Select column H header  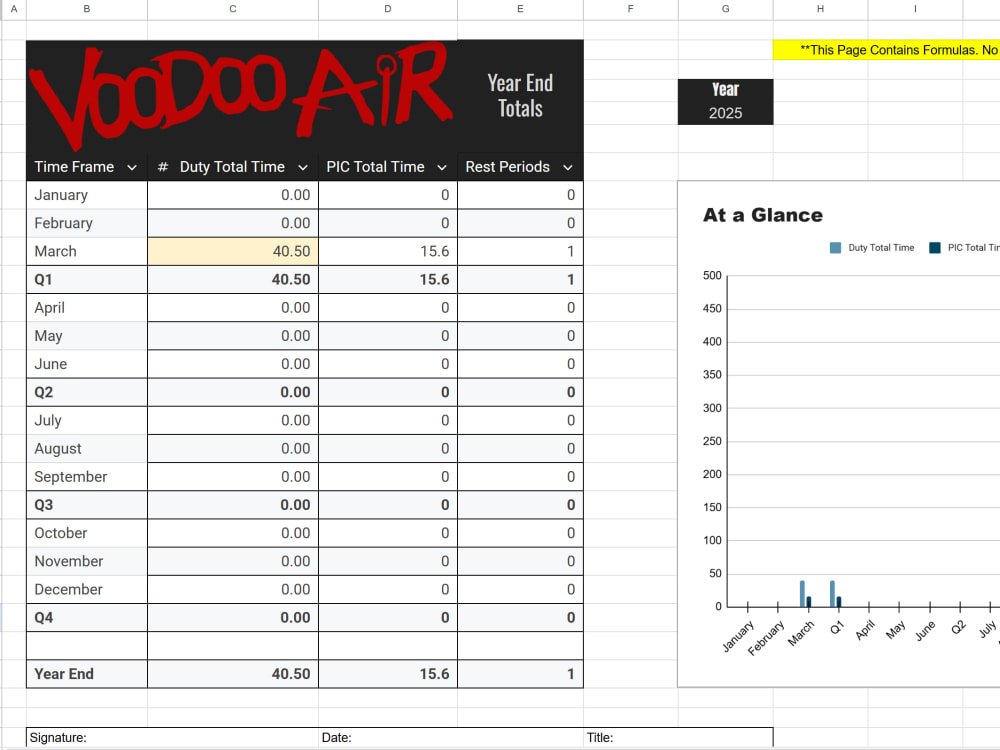(820, 9)
